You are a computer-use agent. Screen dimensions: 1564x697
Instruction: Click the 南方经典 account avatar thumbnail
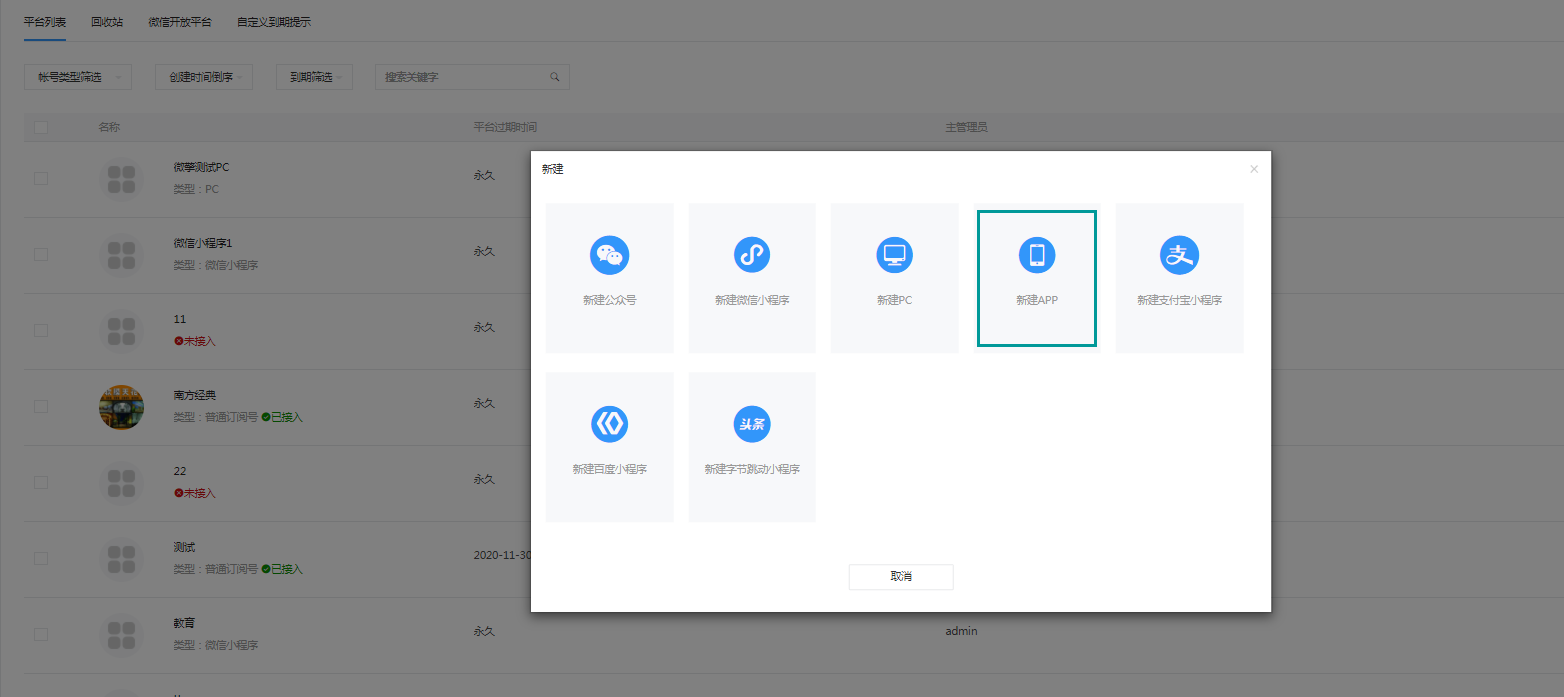(x=121, y=407)
